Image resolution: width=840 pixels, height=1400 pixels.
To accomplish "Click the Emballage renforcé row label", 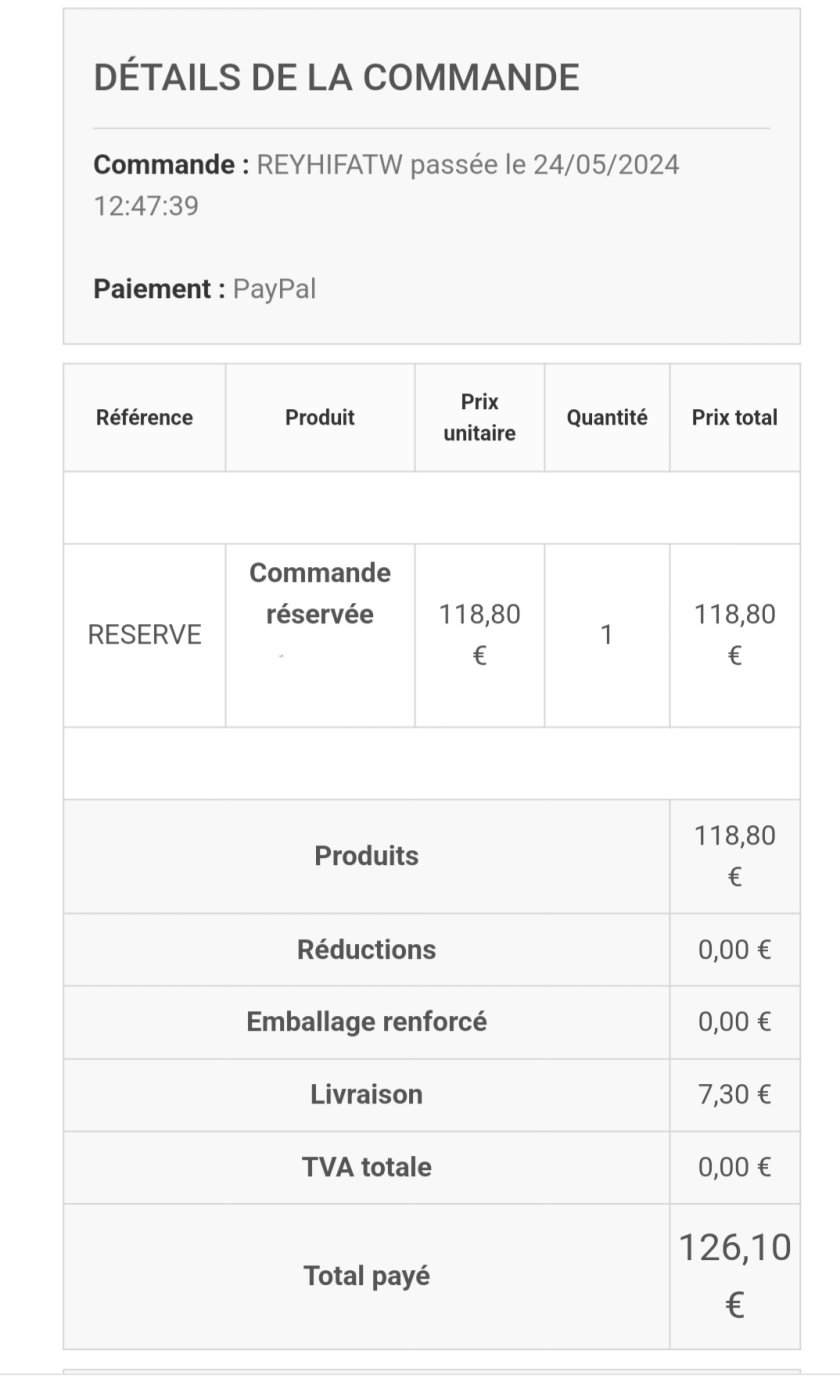I will click(x=366, y=1022).
